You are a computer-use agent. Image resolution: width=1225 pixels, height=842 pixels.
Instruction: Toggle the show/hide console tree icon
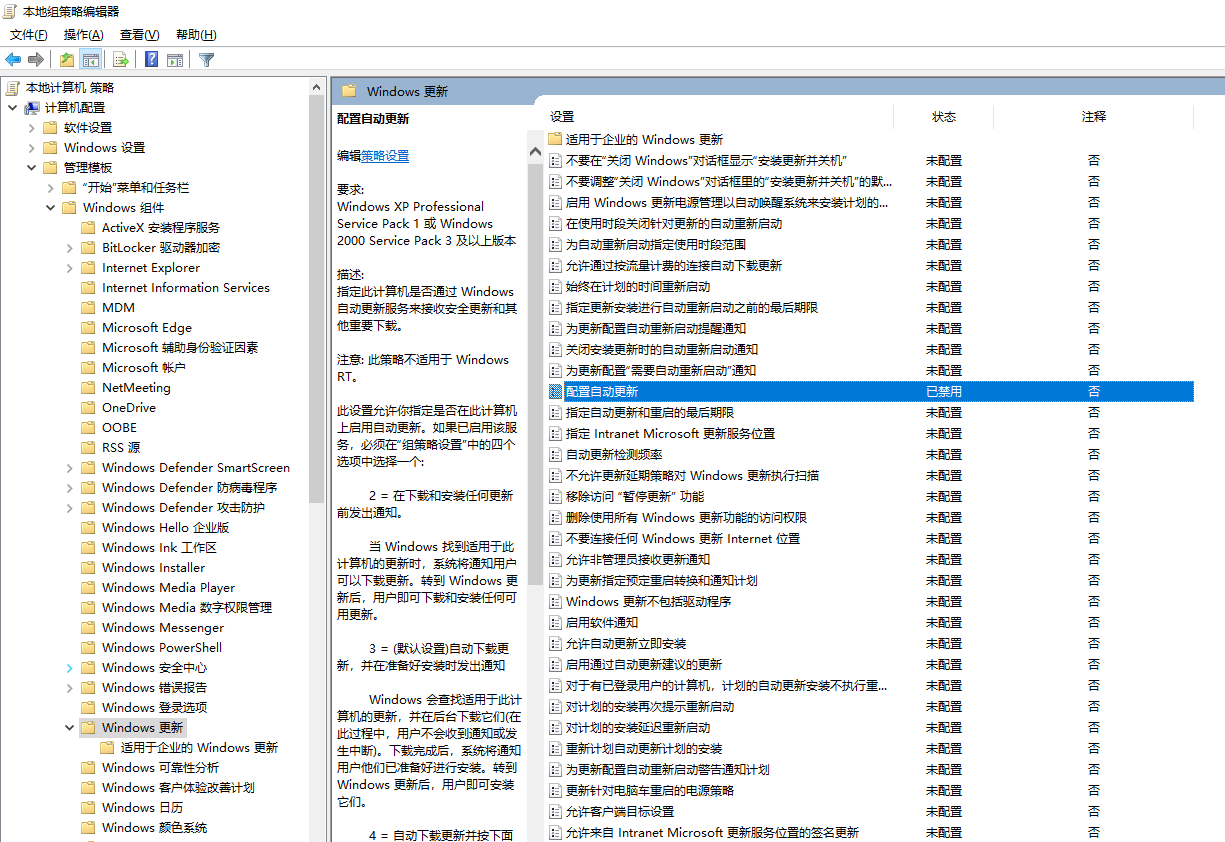click(91, 59)
